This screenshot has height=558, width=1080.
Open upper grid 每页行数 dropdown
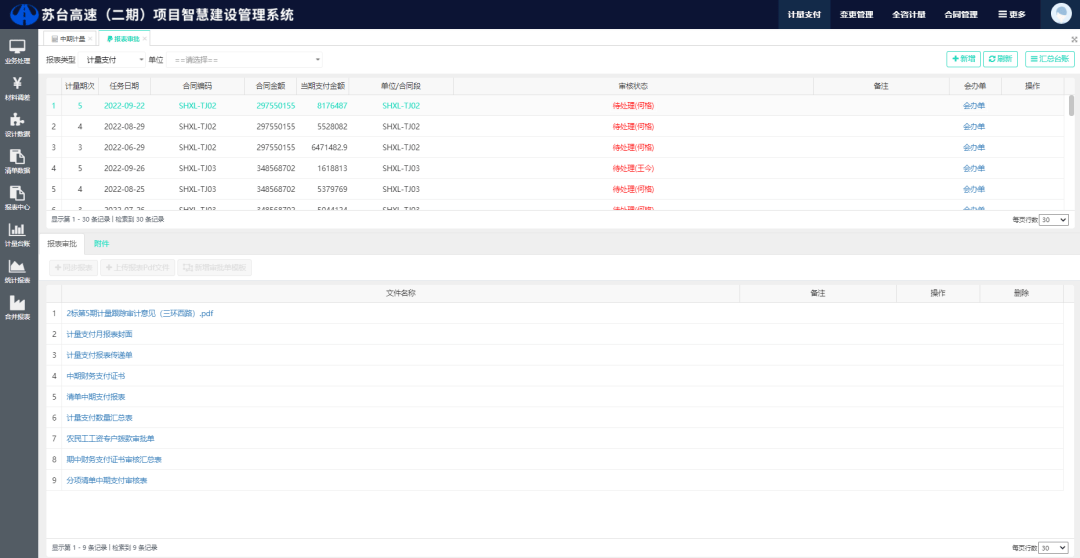[1054, 220]
